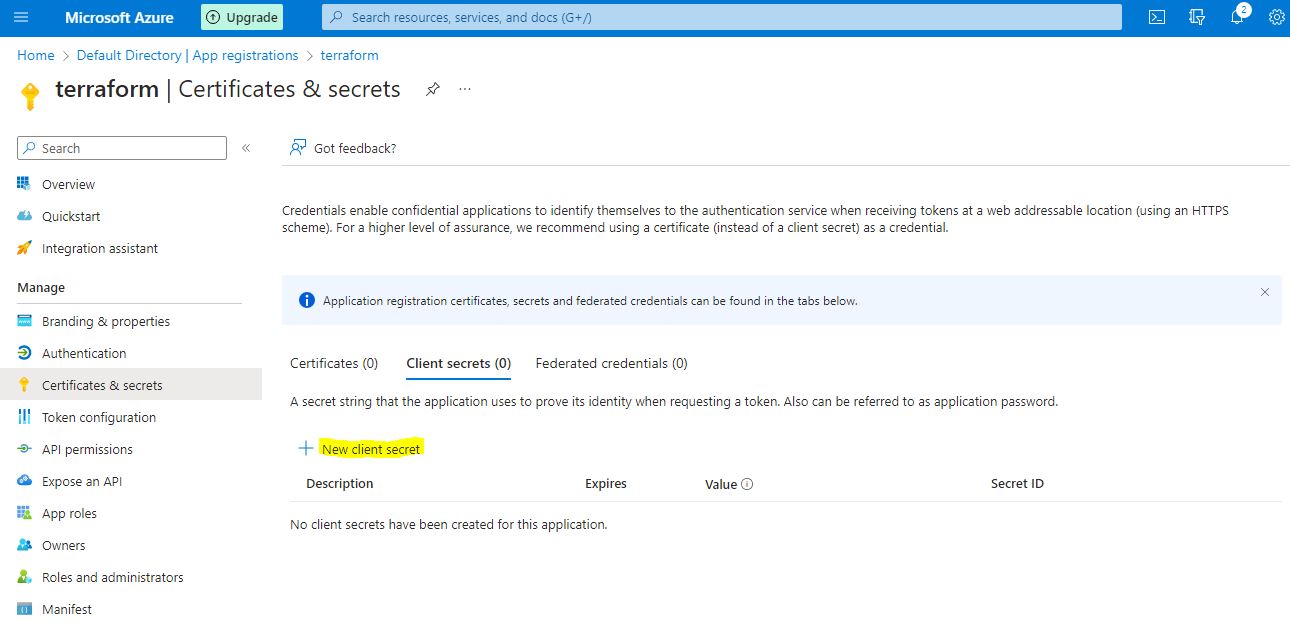This screenshot has height=622, width=1290.
Task: Open Authentication in the Manage menu
Action: pos(84,353)
